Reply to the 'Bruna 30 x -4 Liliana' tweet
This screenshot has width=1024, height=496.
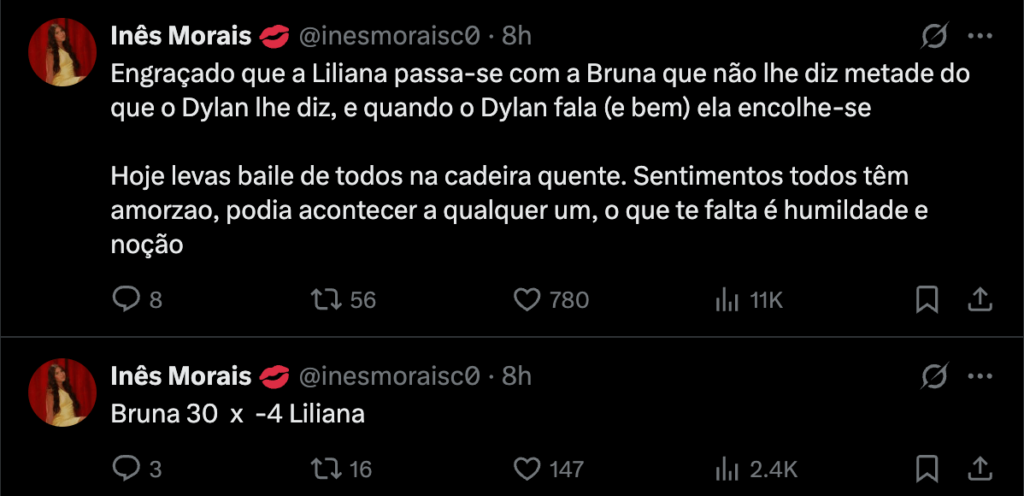click(126, 467)
